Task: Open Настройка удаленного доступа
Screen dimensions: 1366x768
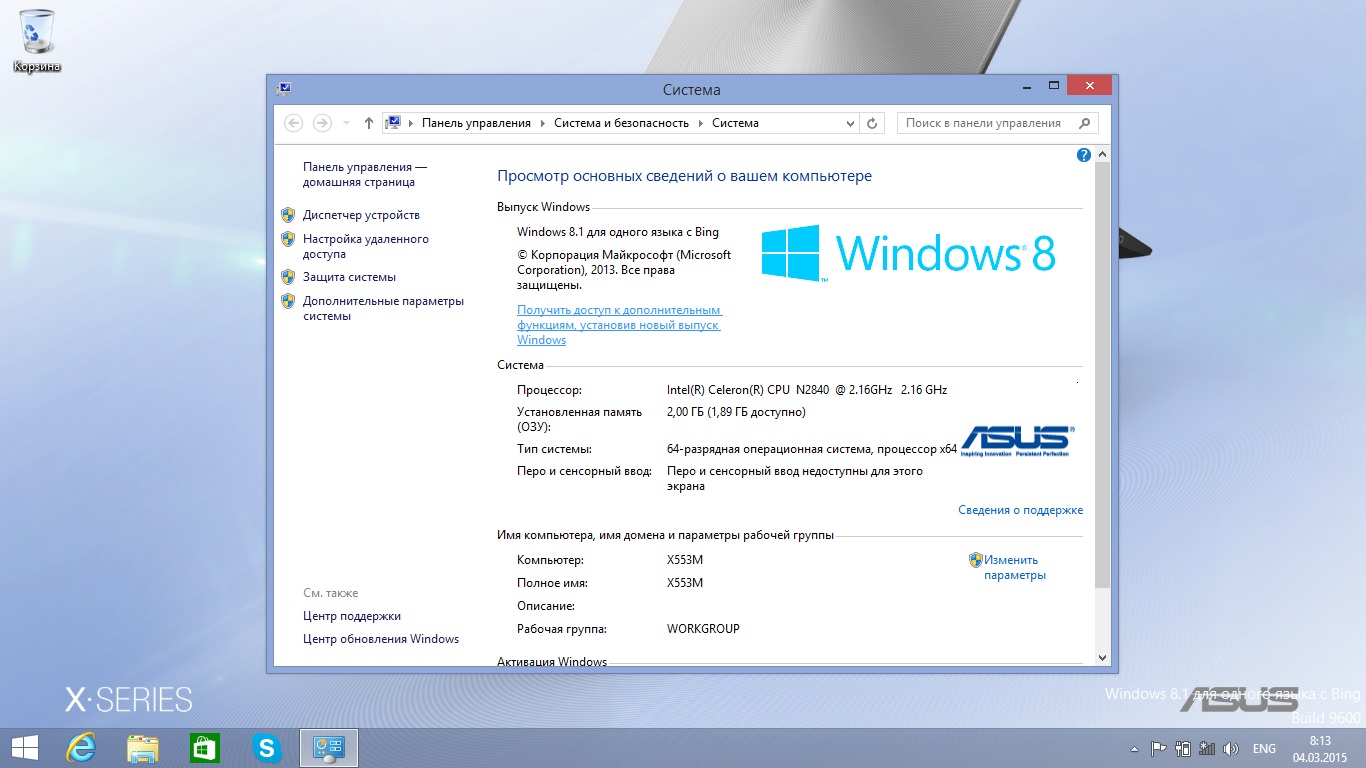Action: [x=366, y=246]
